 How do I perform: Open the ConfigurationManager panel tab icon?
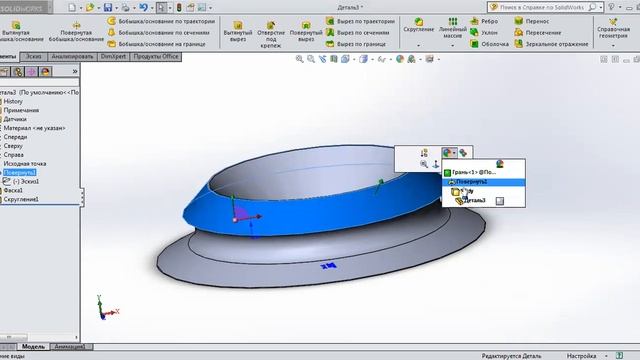tap(18, 72)
